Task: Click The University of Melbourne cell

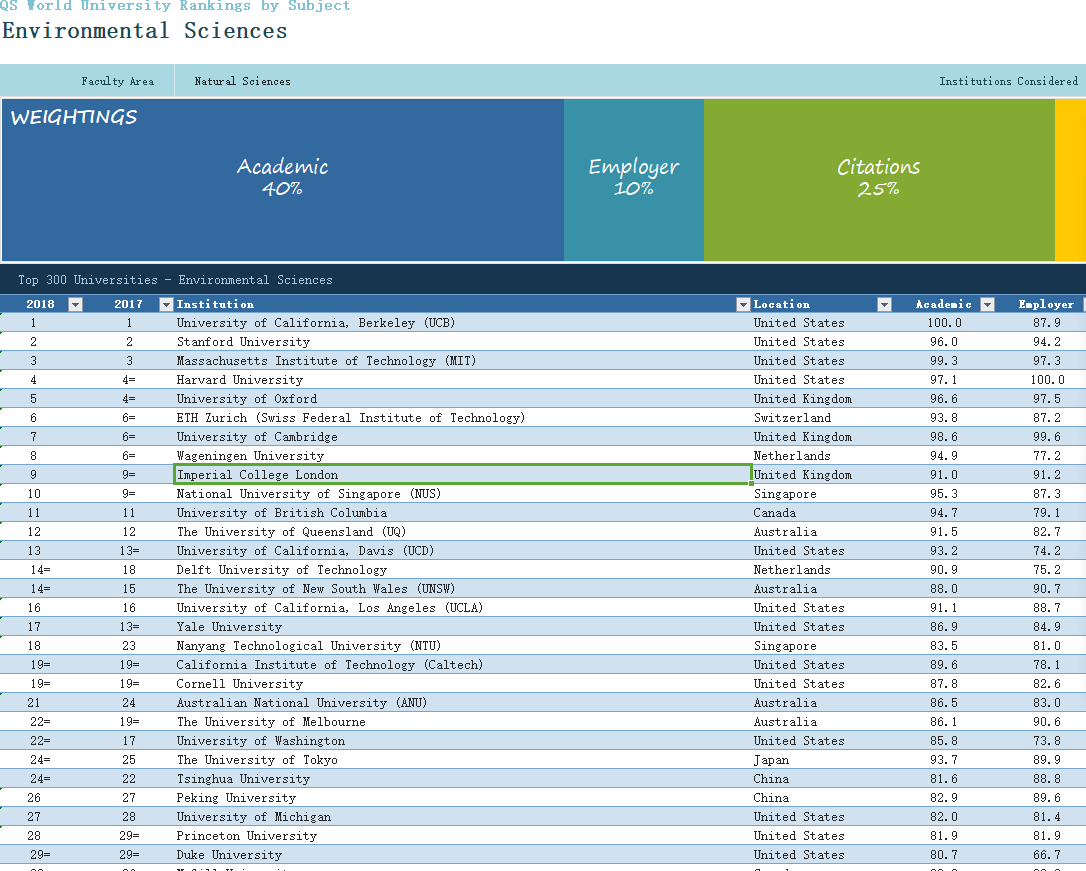Action: click(463, 722)
